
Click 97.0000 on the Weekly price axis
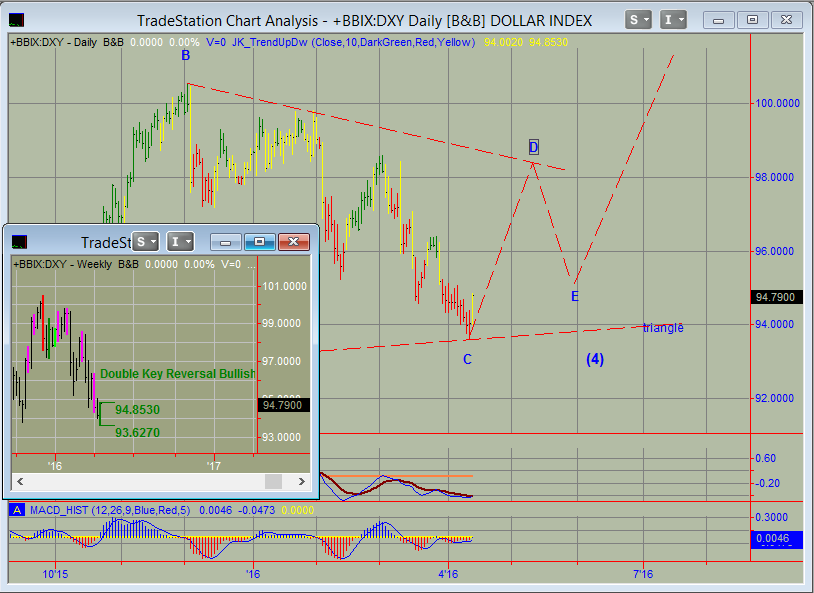pyautogui.click(x=281, y=361)
